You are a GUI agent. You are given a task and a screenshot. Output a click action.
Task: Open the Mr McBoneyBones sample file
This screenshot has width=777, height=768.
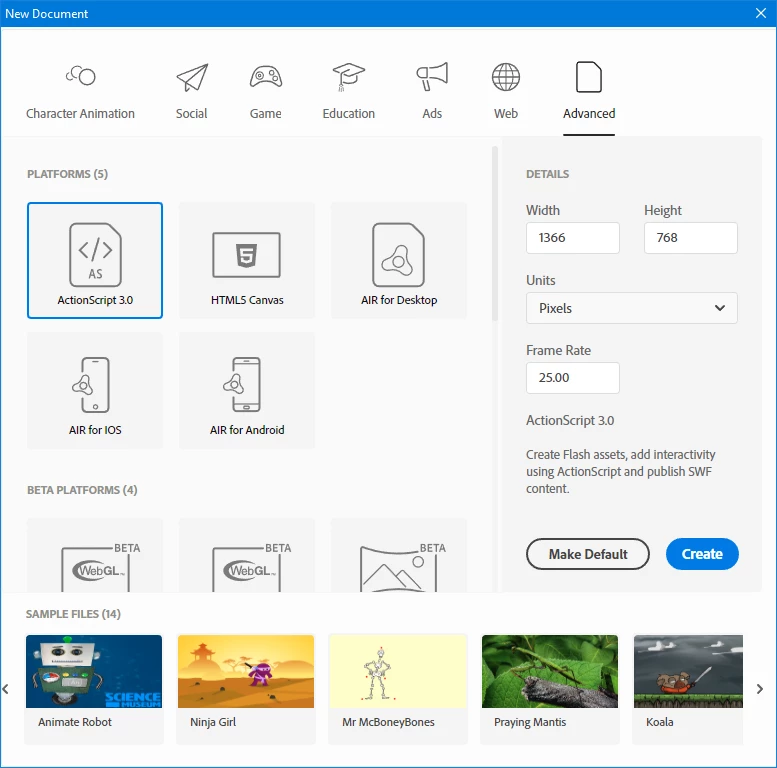(x=398, y=689)
